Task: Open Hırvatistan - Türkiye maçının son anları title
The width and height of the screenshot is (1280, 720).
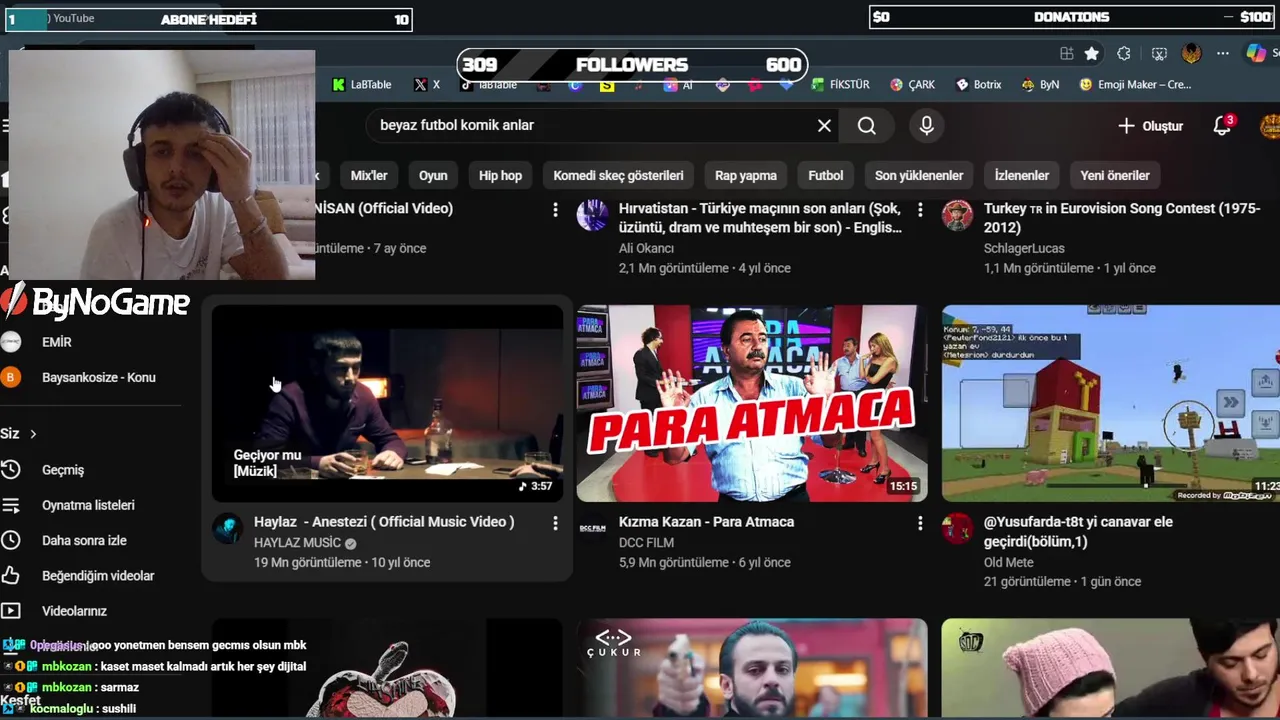Action: (760, 218)
